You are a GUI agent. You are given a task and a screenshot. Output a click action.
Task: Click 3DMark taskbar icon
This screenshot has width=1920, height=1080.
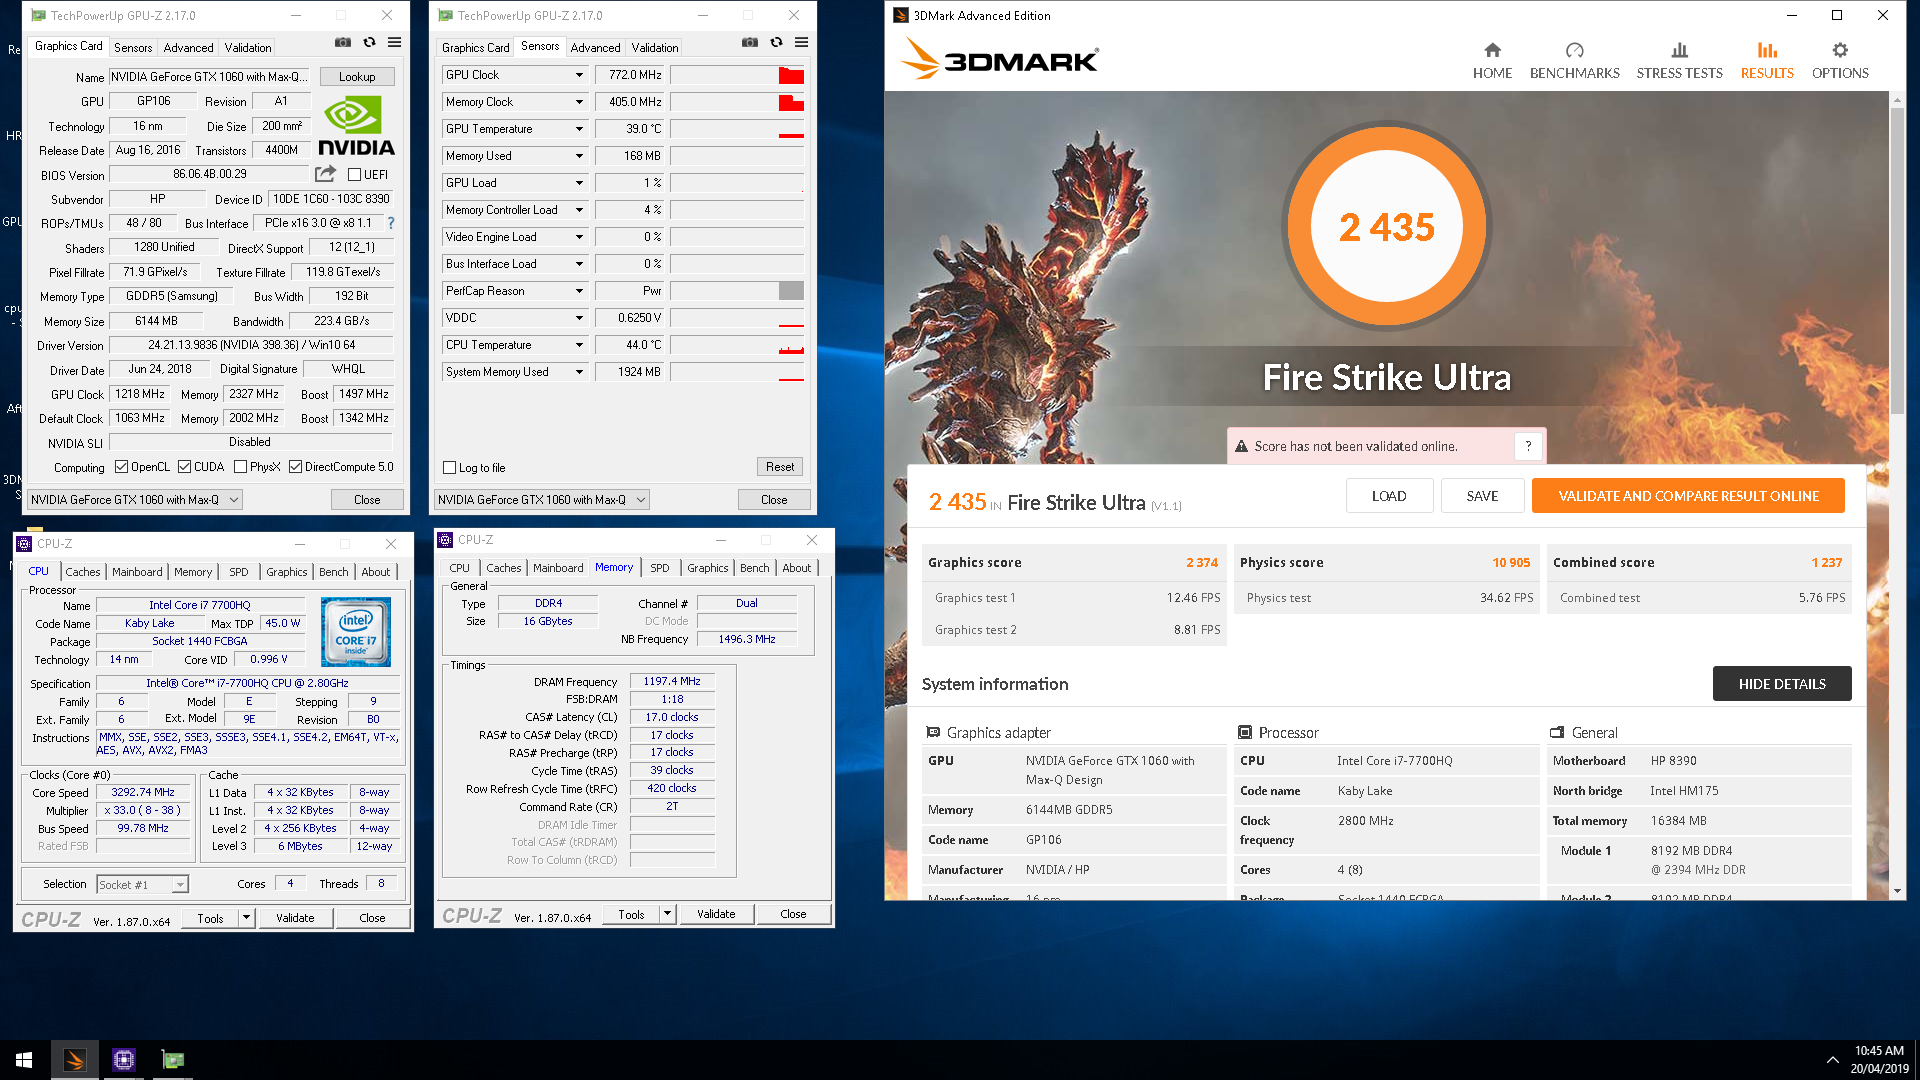point(75,1060)
